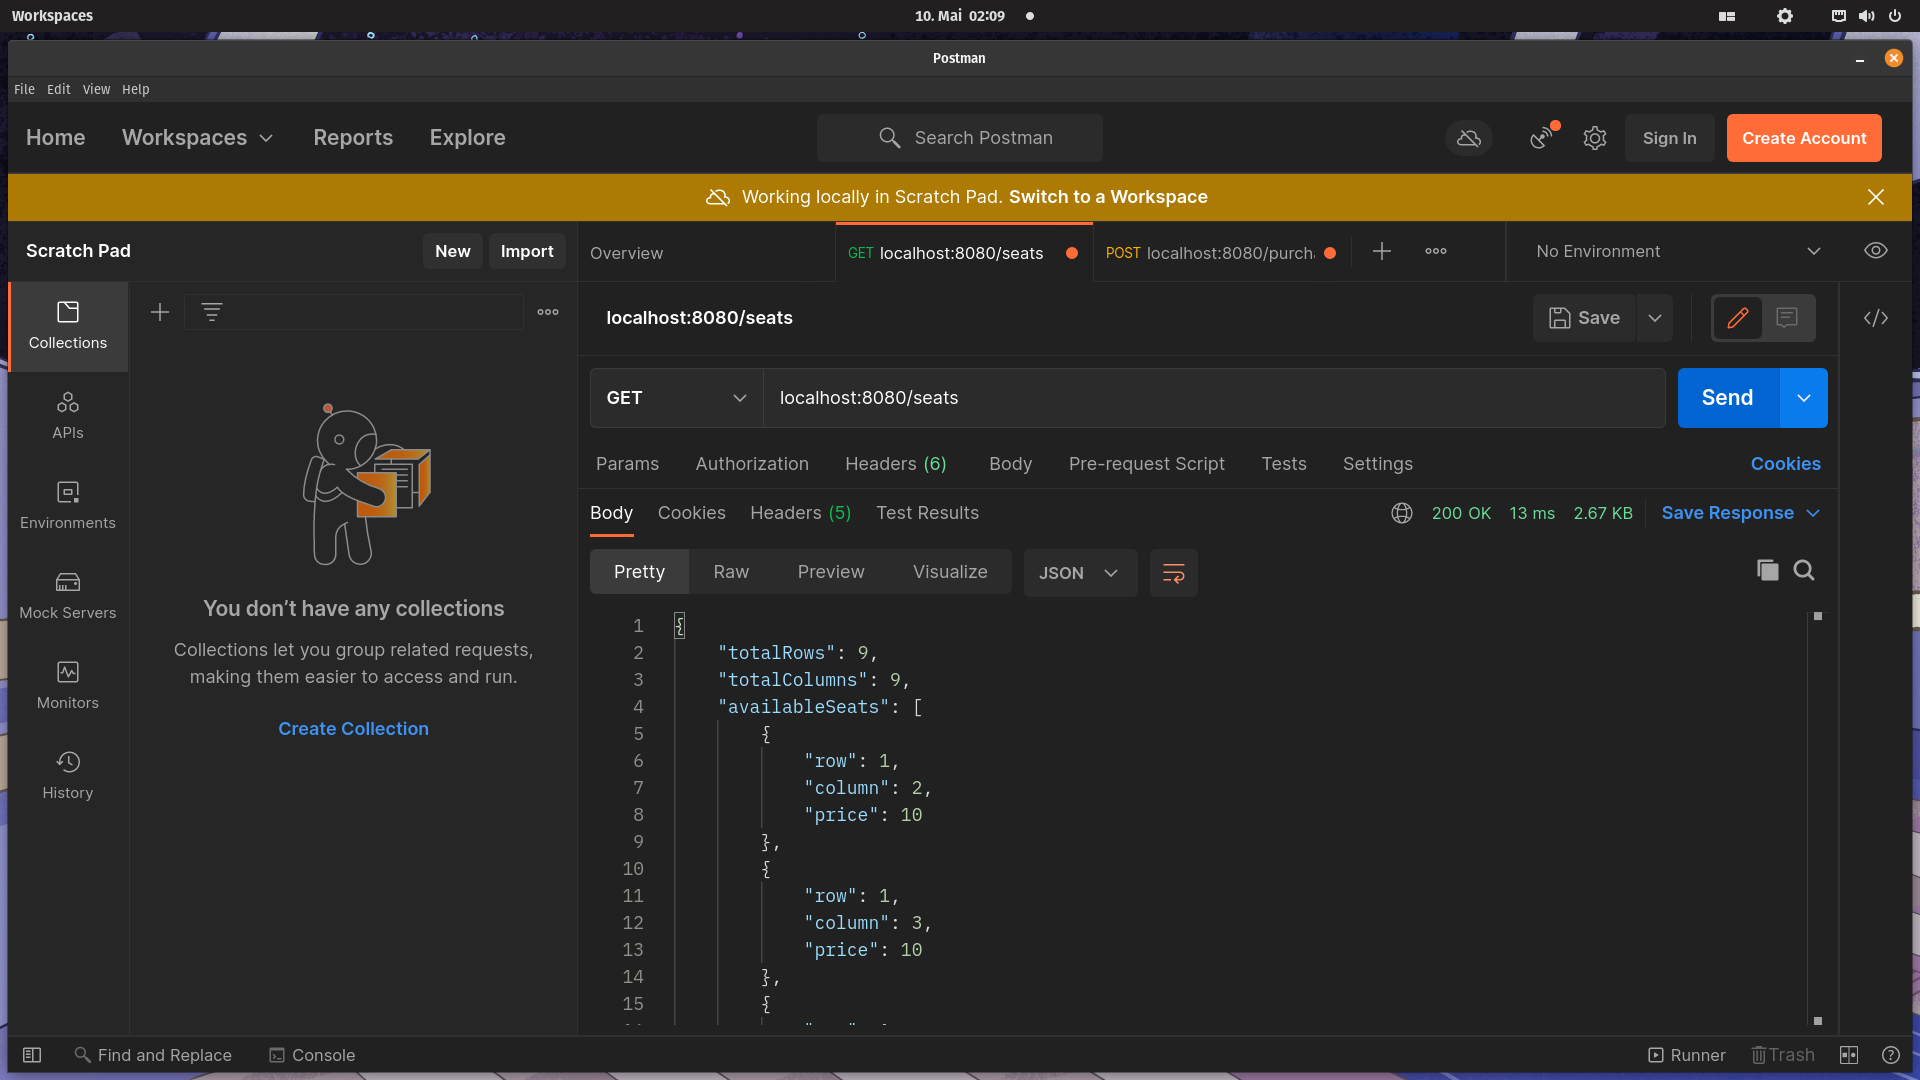Switch to comment mode icon
Screen dimensions: 1920x1080
coord(1787,318)
